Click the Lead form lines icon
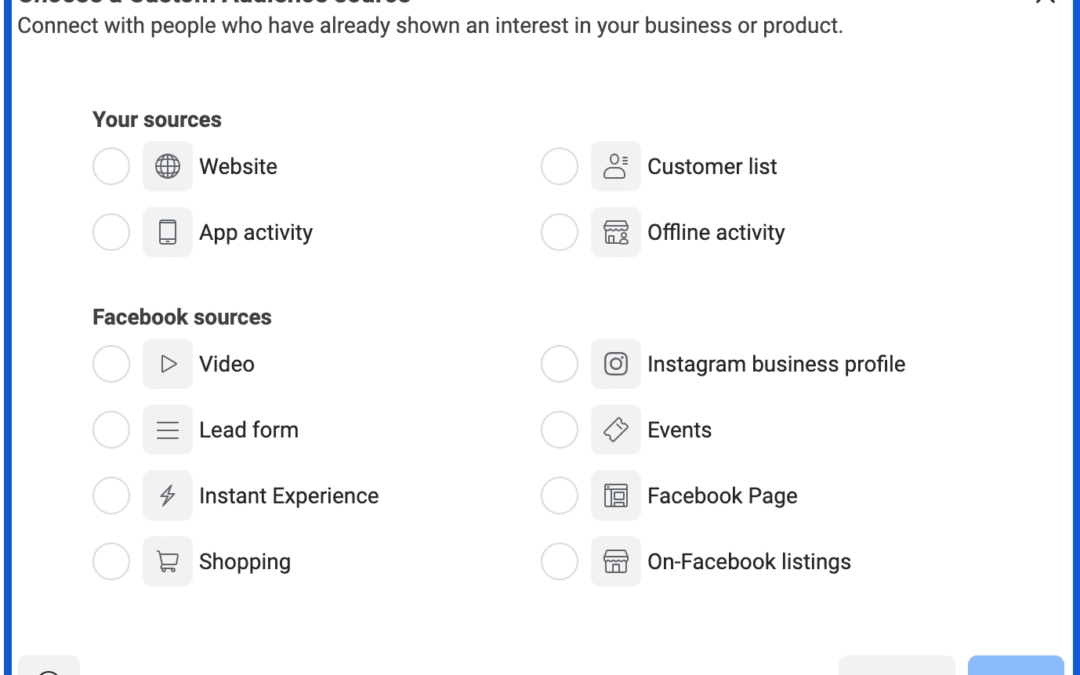This screenshot has width=1080, height=675. point(167,430)
